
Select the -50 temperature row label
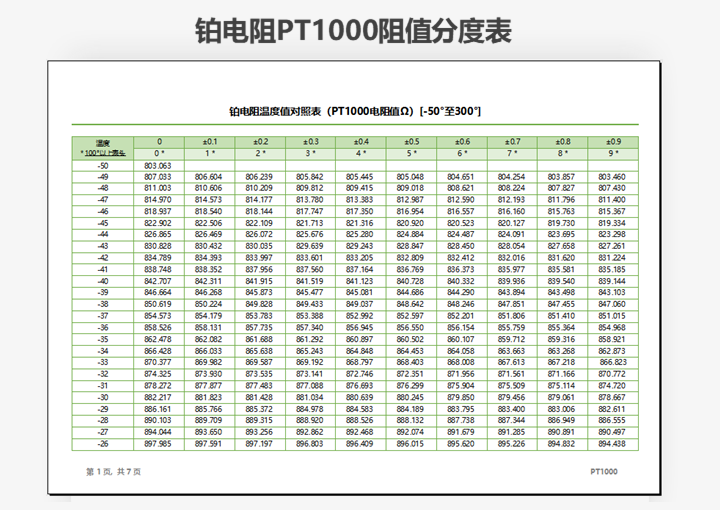pos(103,166)
